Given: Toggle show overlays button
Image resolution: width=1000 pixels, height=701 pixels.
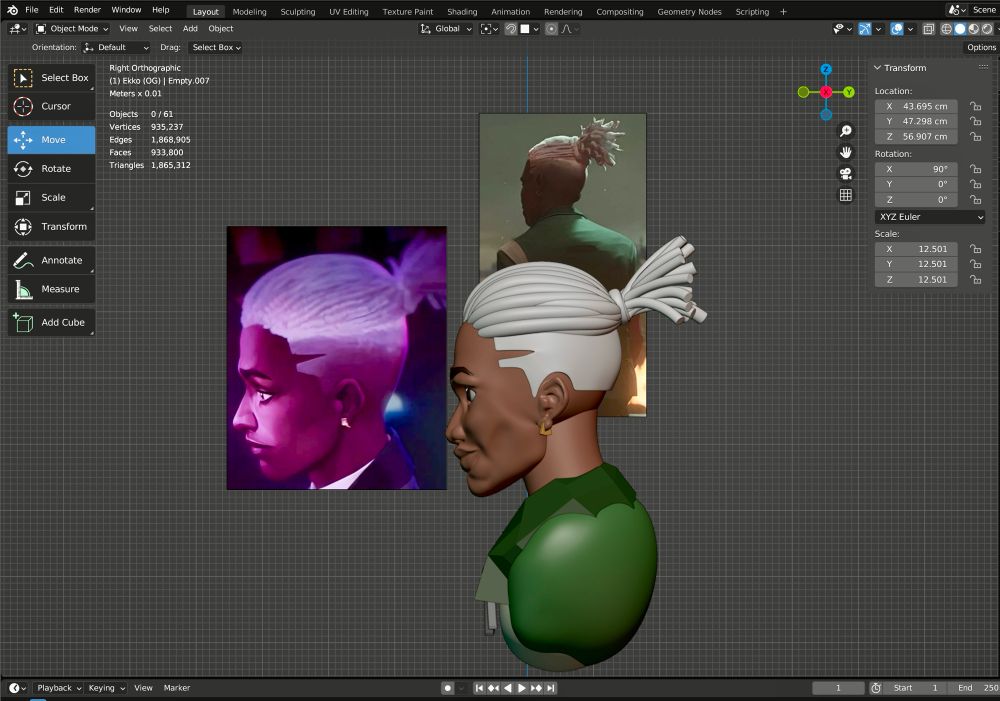Looking at the screenshot, I should click(x=897, y=29).
